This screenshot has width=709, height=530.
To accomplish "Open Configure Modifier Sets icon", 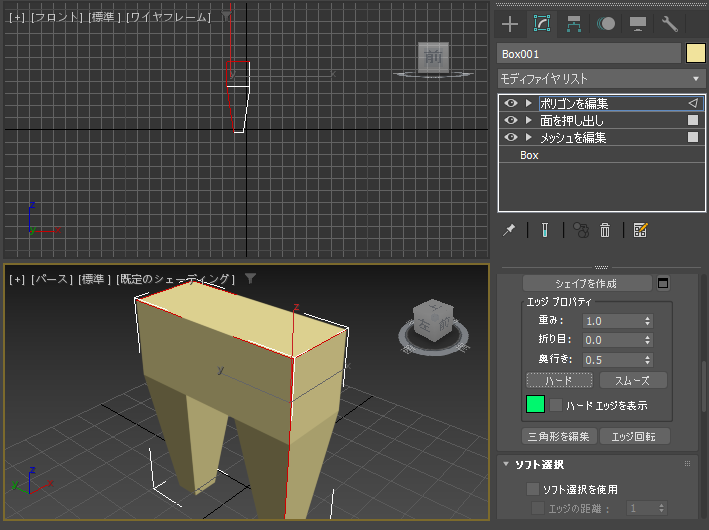I will tap(640, 230).
